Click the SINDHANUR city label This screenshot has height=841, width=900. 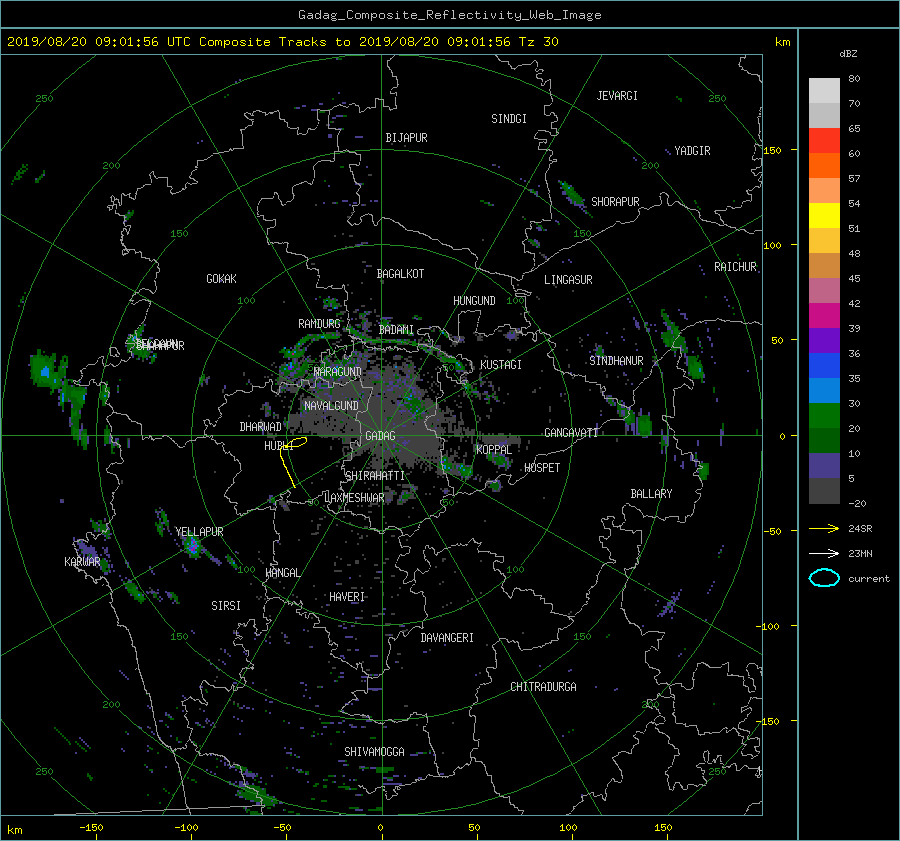pos(616,361)
